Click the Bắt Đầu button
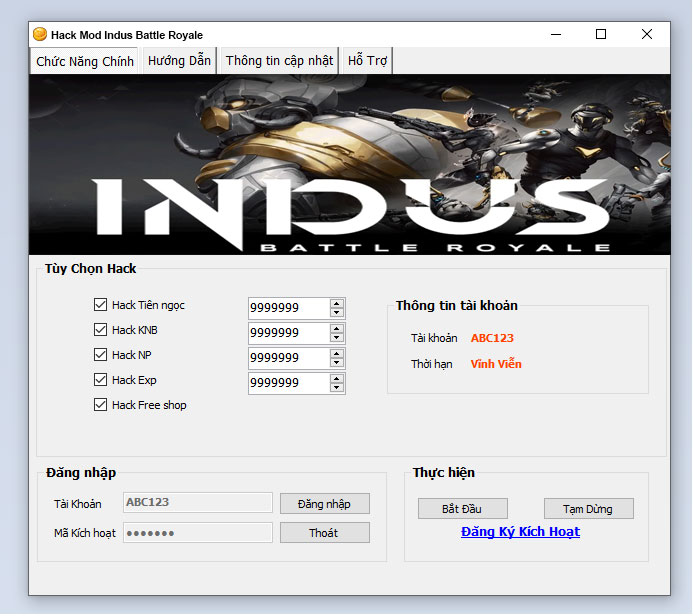This screenshot has height=616, width=693. coord(463,509)
